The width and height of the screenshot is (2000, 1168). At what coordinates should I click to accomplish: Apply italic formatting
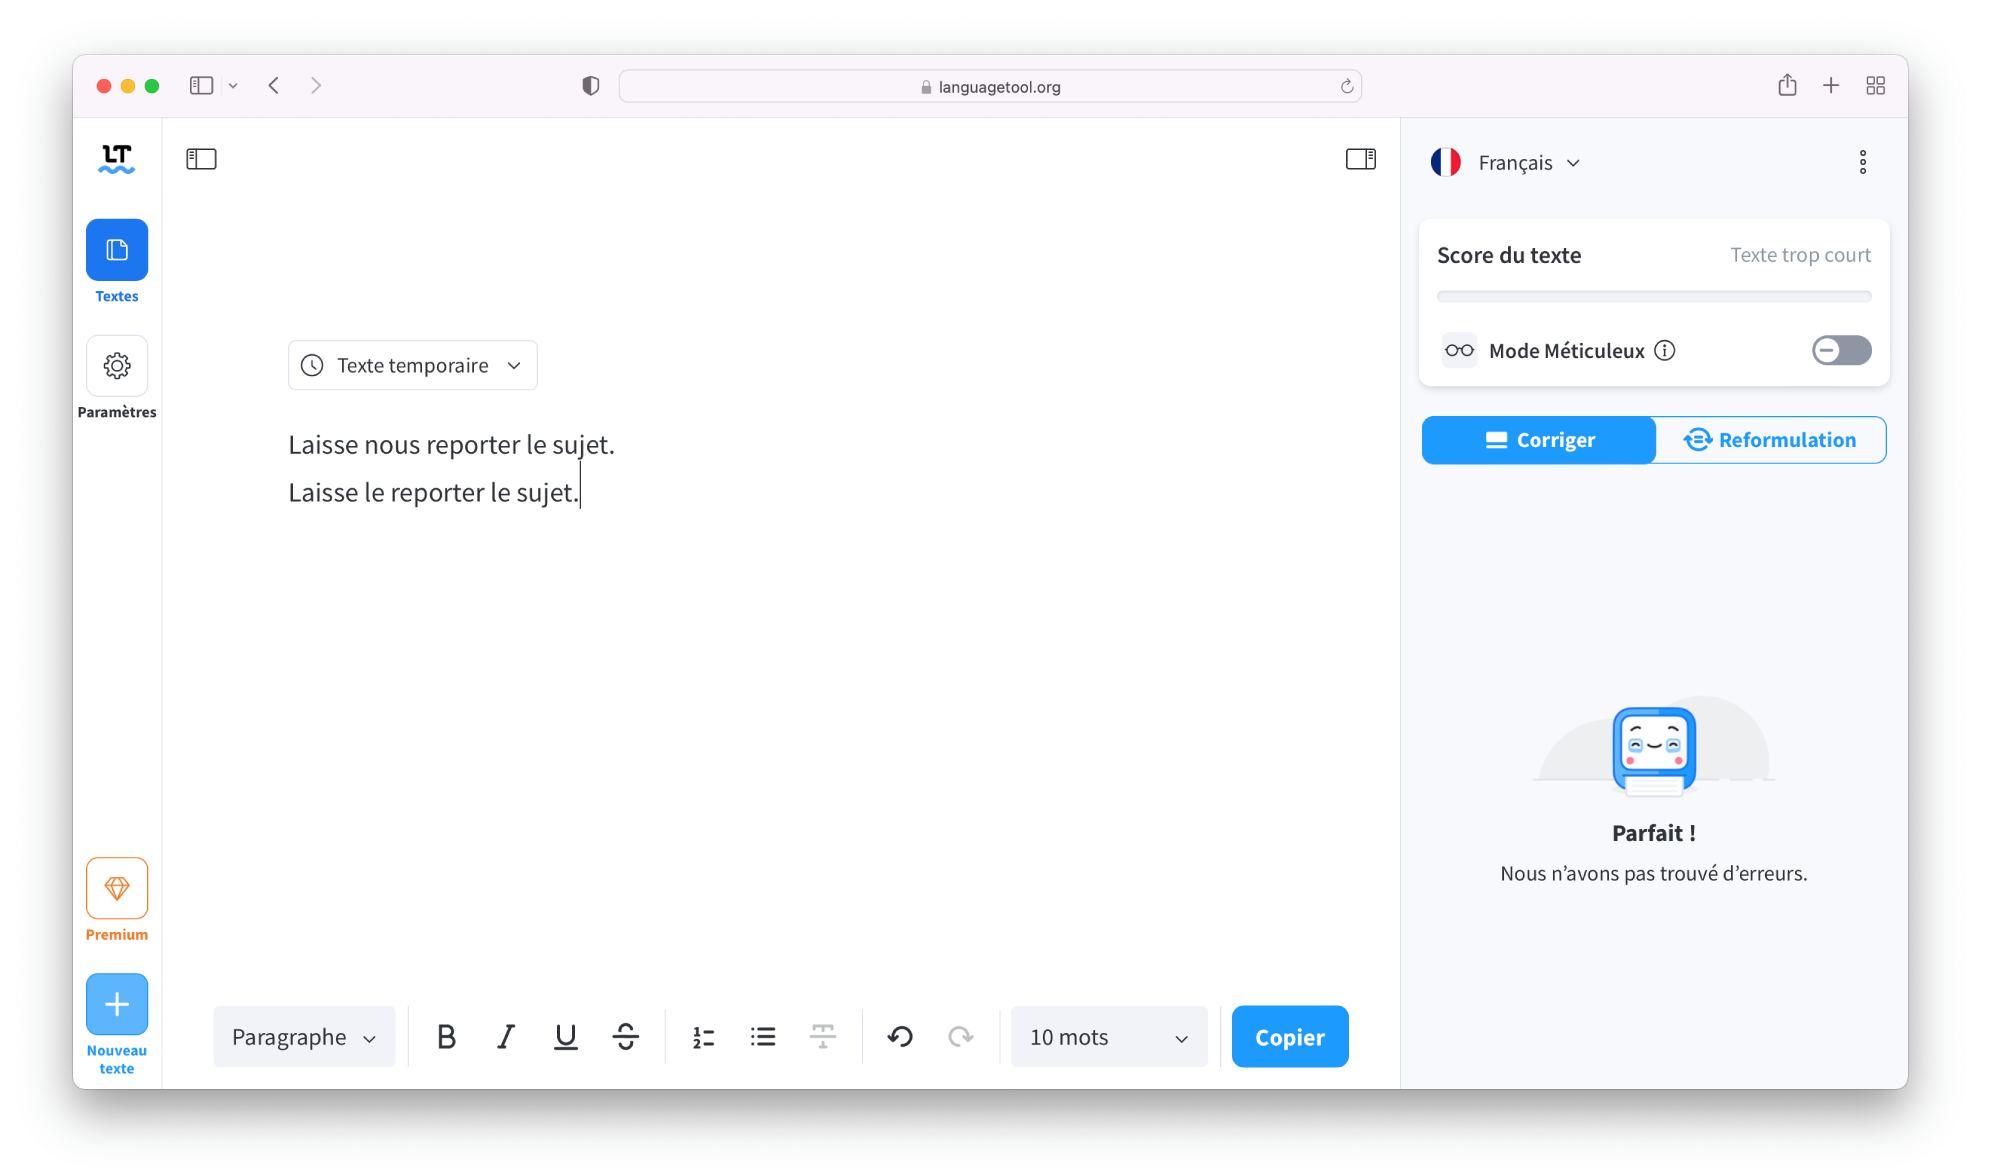click(506, 1037)
